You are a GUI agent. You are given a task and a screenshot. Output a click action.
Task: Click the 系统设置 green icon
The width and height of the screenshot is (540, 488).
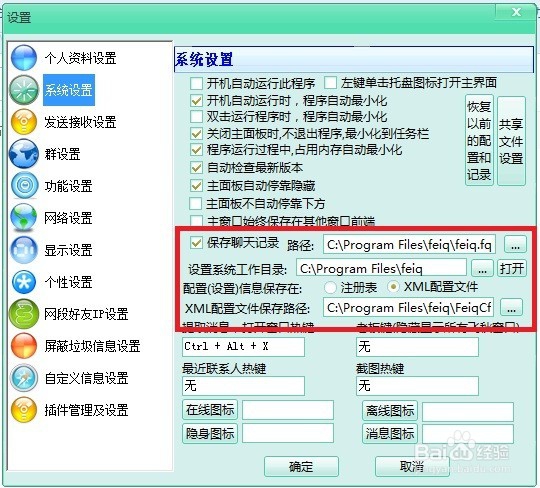(x=23, y=90)
